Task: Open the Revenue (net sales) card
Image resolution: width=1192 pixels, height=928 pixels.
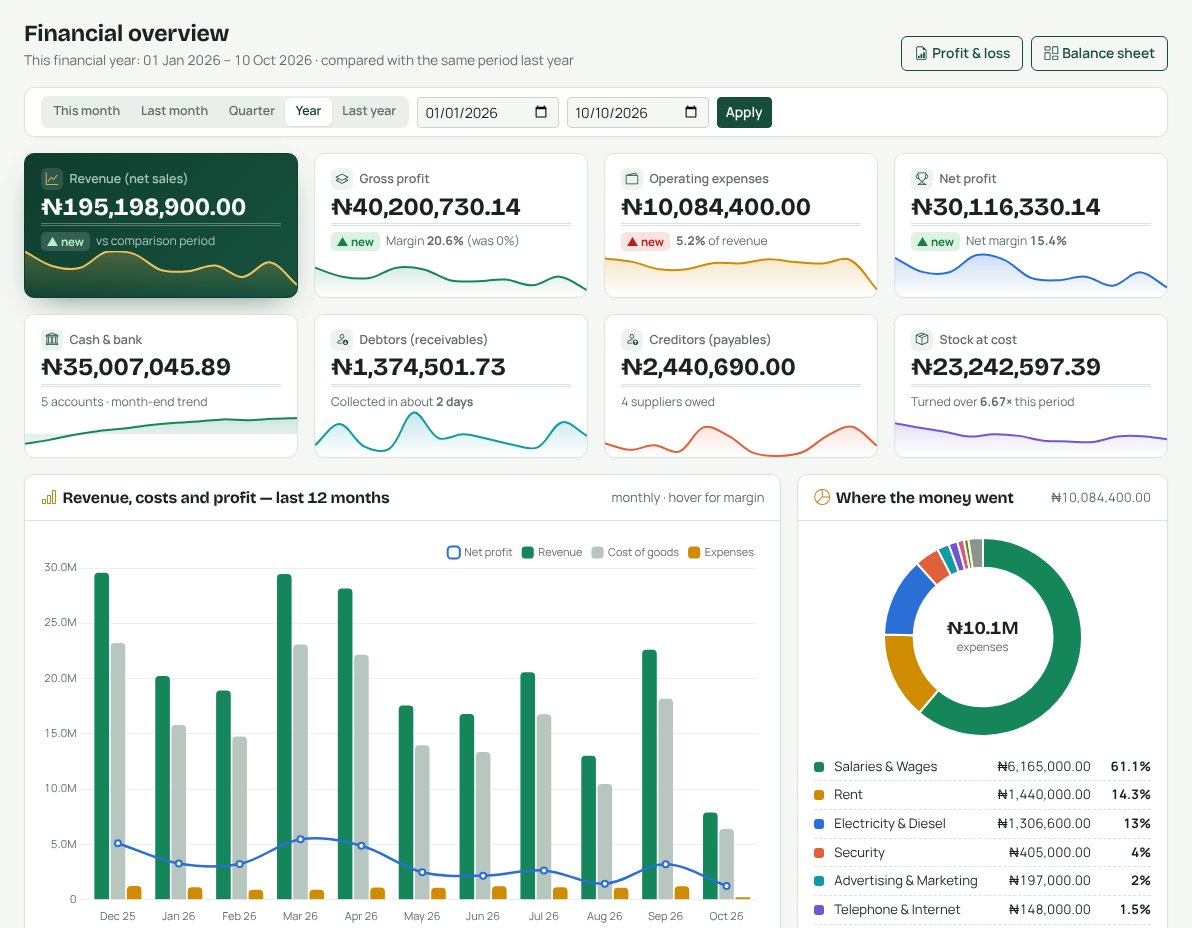Action: (161, 225)
